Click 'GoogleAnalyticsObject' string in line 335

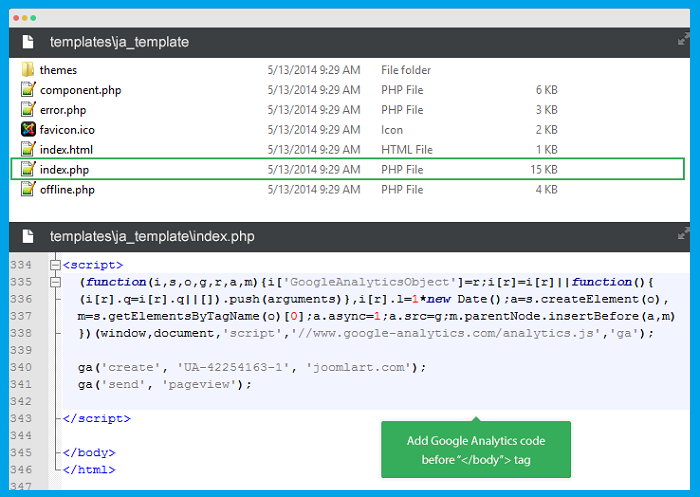tap(370, 282)
